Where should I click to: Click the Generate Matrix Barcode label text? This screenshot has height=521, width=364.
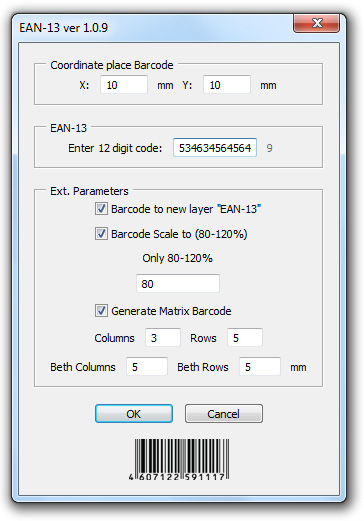(171, 311)
